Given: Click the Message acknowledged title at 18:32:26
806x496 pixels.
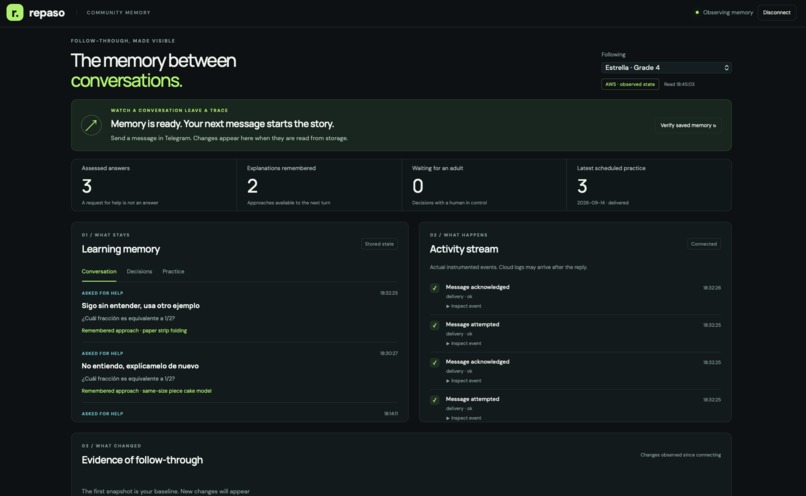Looking at the screenshot, I should pyautogui.click(x=478, y=287).
